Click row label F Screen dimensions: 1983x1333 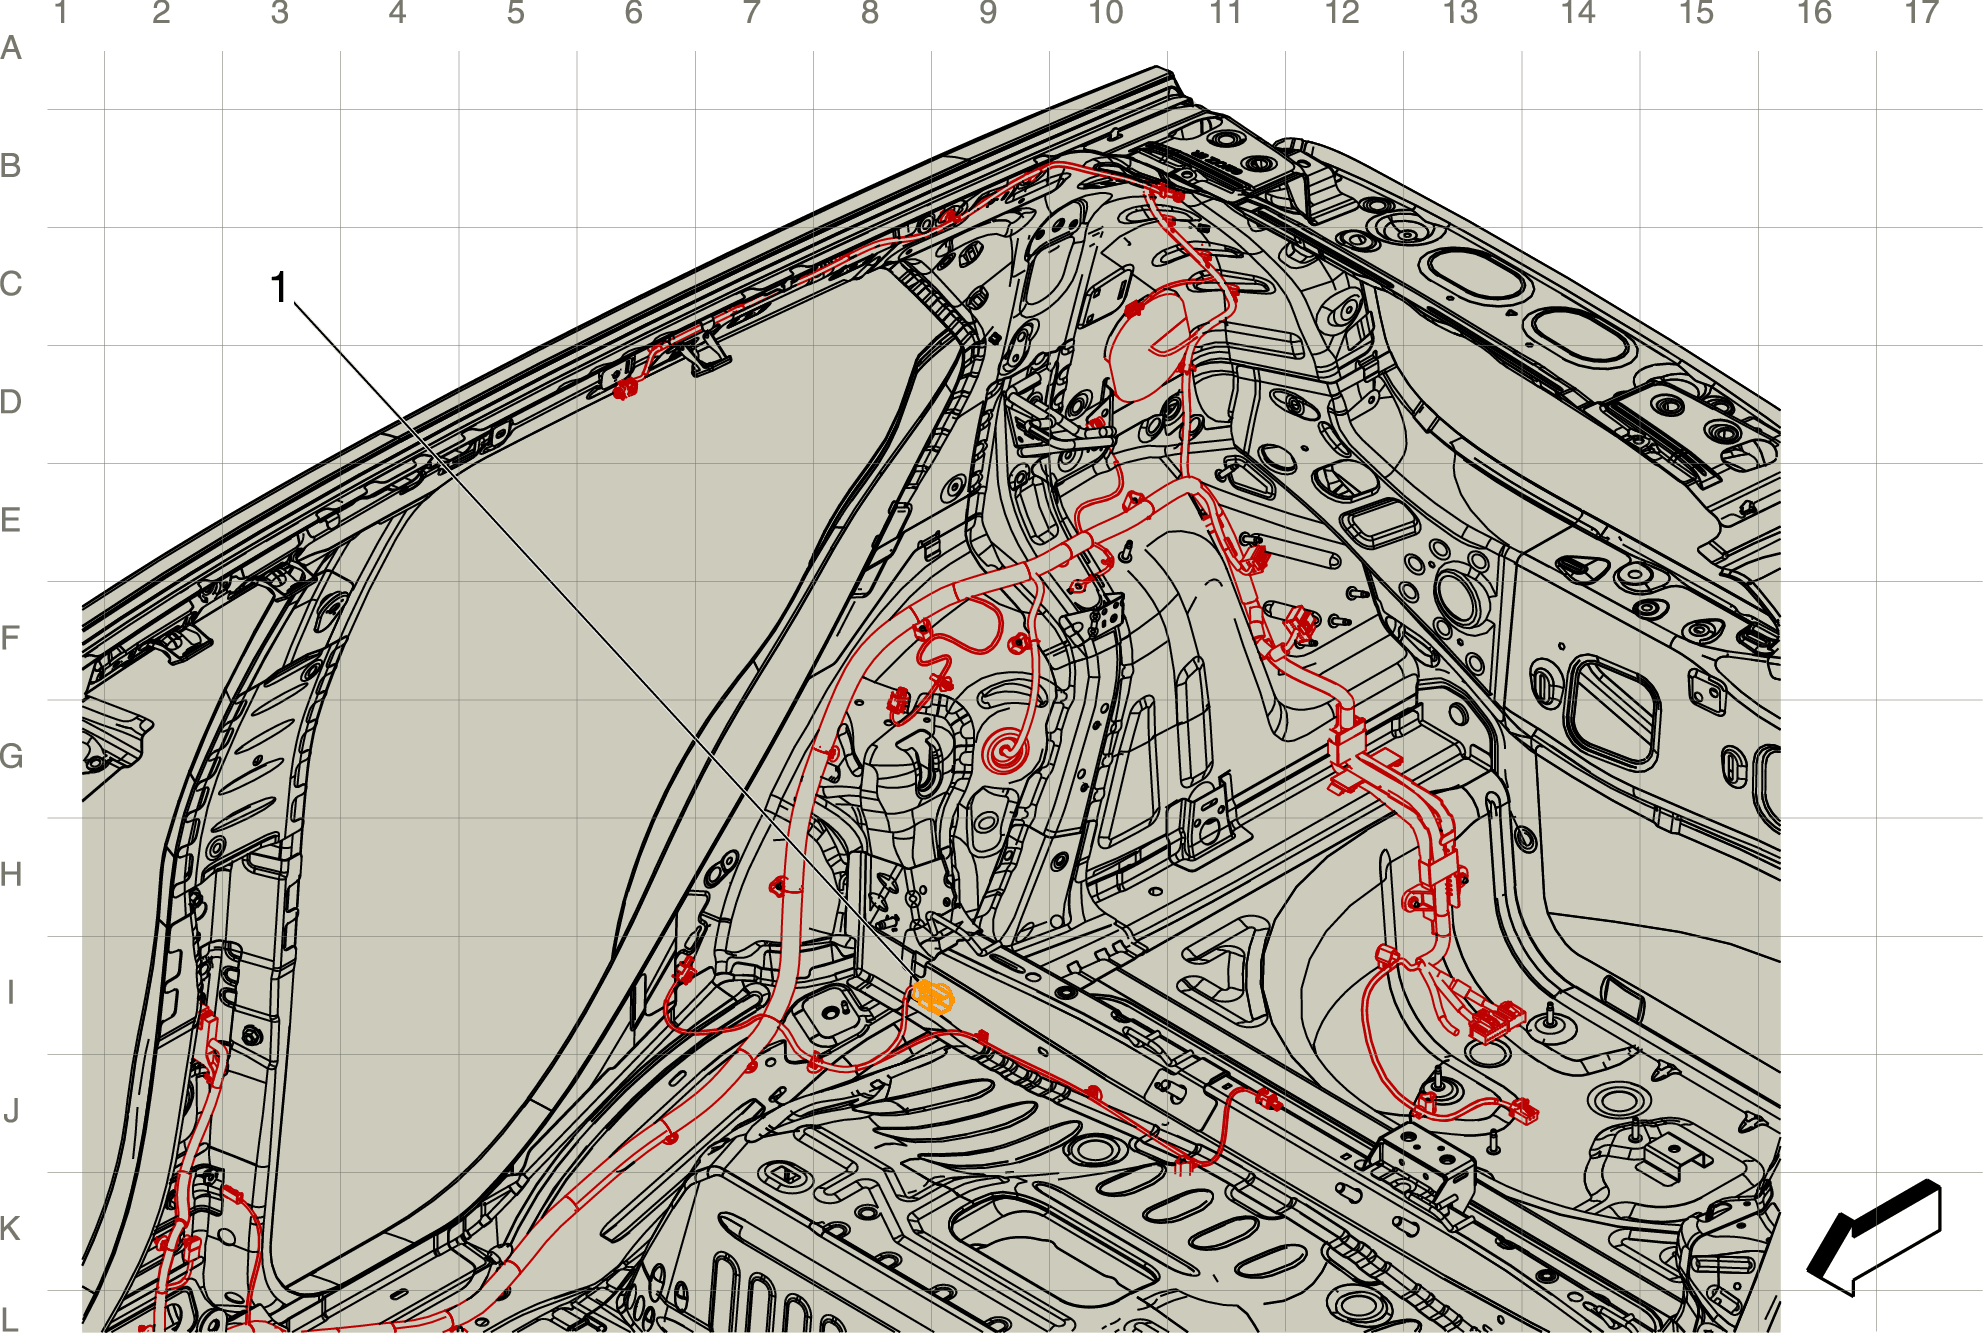(11, 638)
